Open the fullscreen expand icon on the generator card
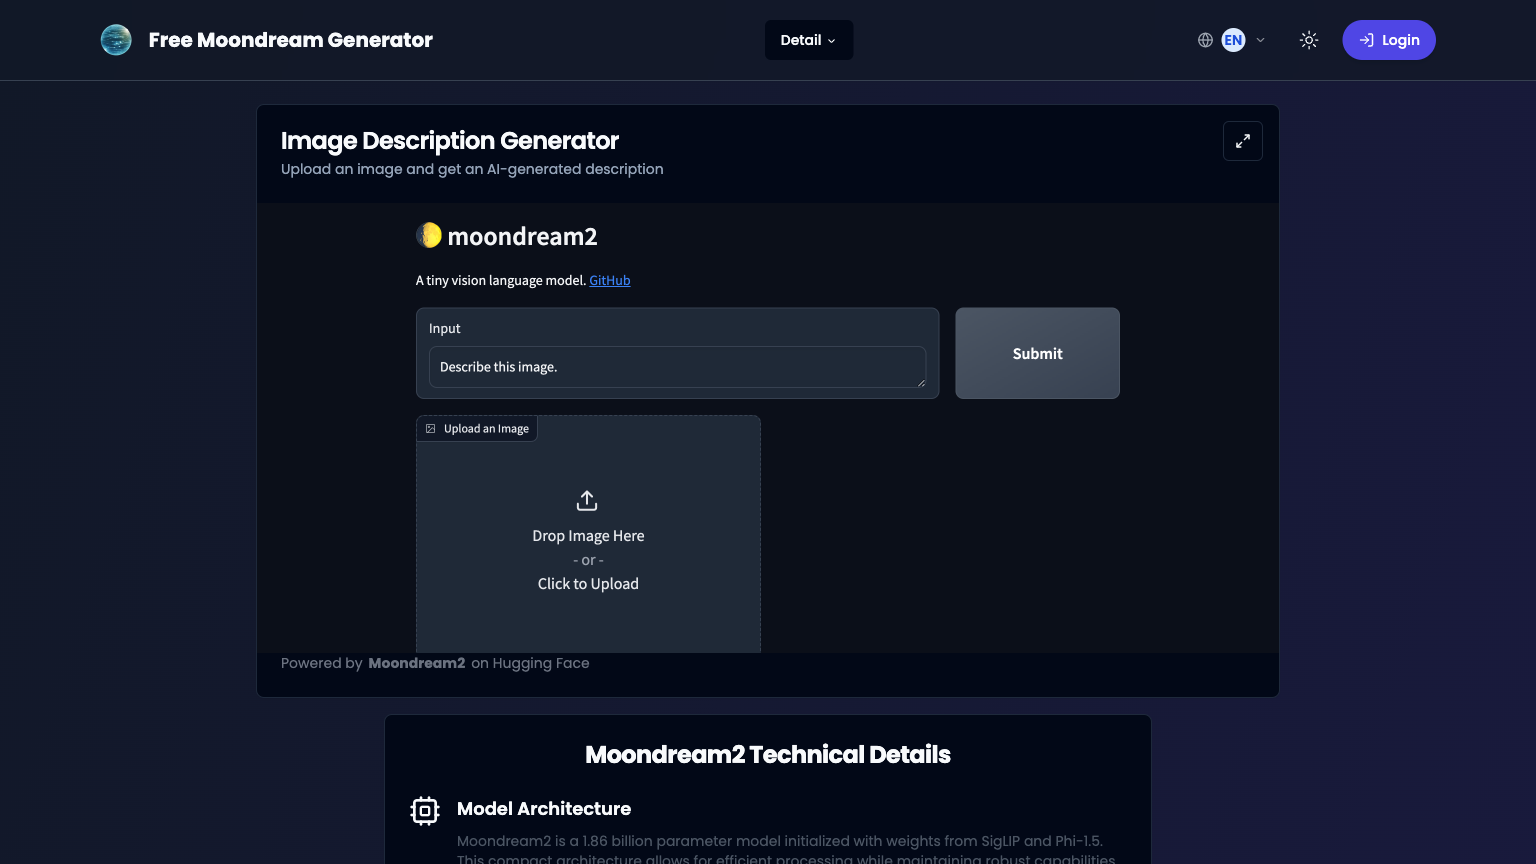Viewport: 1536px width, 864px height. [x=1242, y=141]
